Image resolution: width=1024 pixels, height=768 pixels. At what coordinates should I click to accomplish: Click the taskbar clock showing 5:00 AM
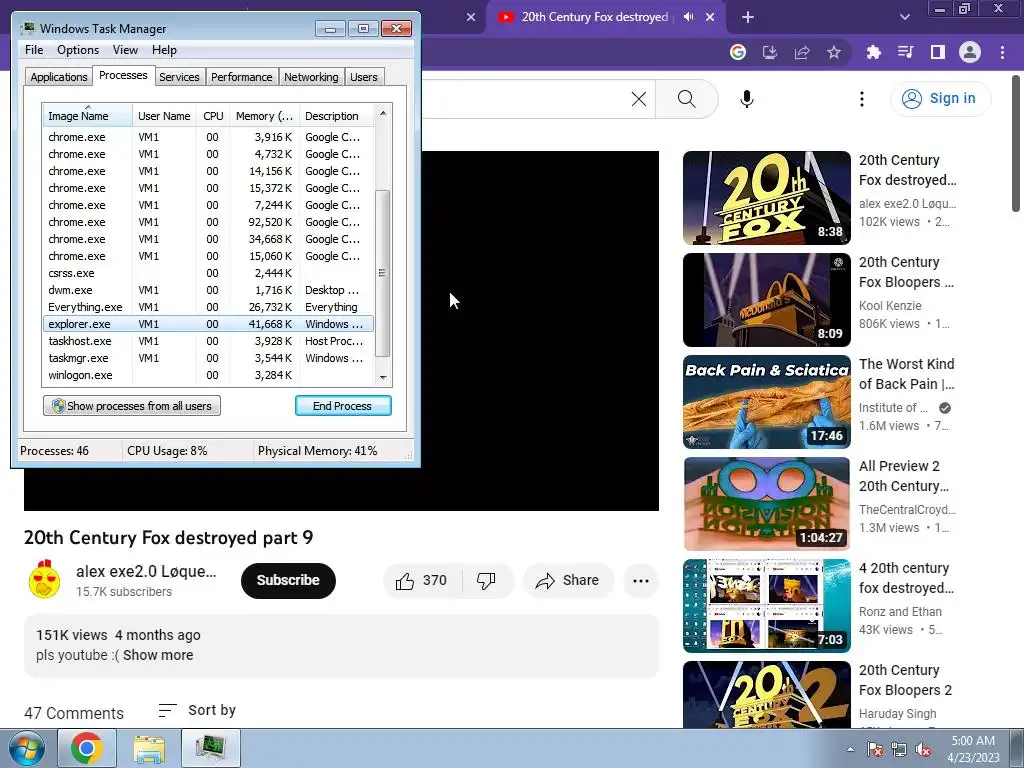973,749
